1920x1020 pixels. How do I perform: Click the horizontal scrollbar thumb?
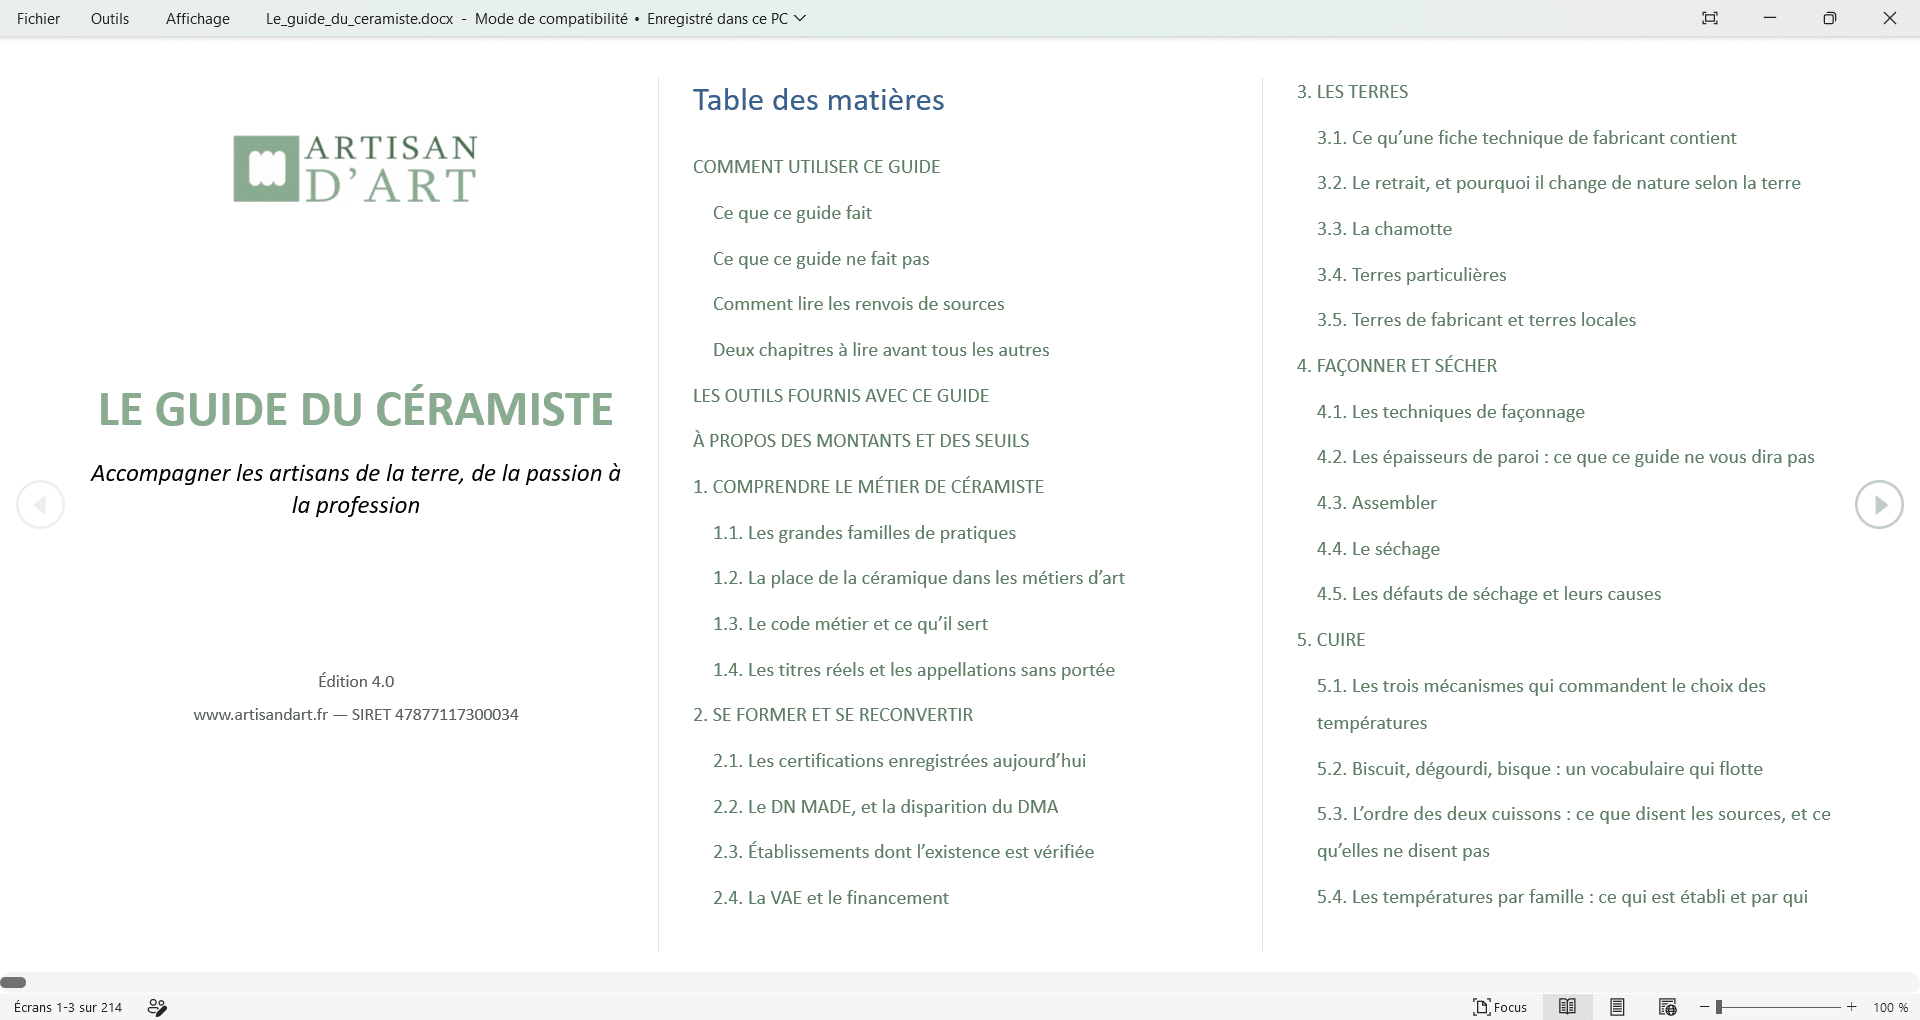click(13, 982)
